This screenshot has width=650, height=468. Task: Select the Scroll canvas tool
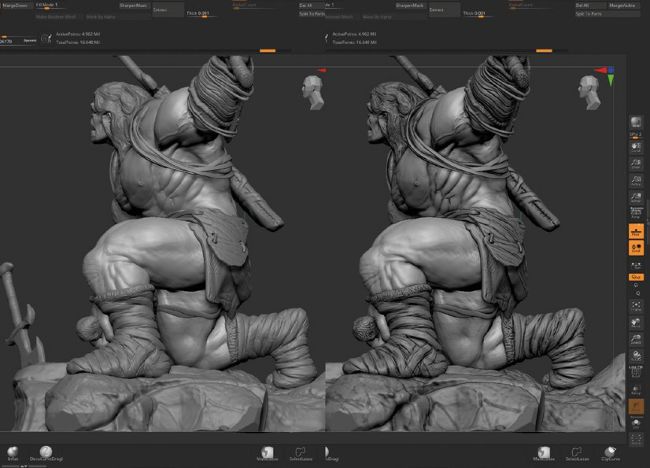click(636, 149)
